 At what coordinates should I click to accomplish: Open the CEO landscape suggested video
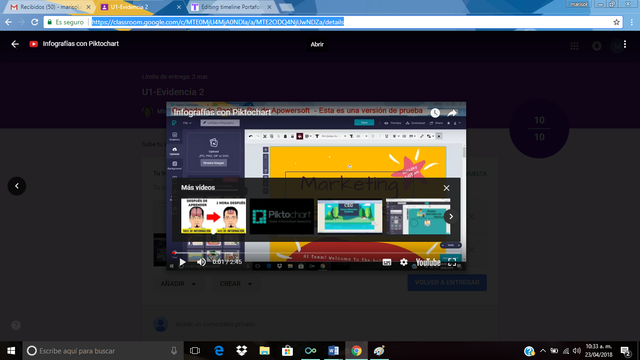pyautogui.click(x=350, y=216)
